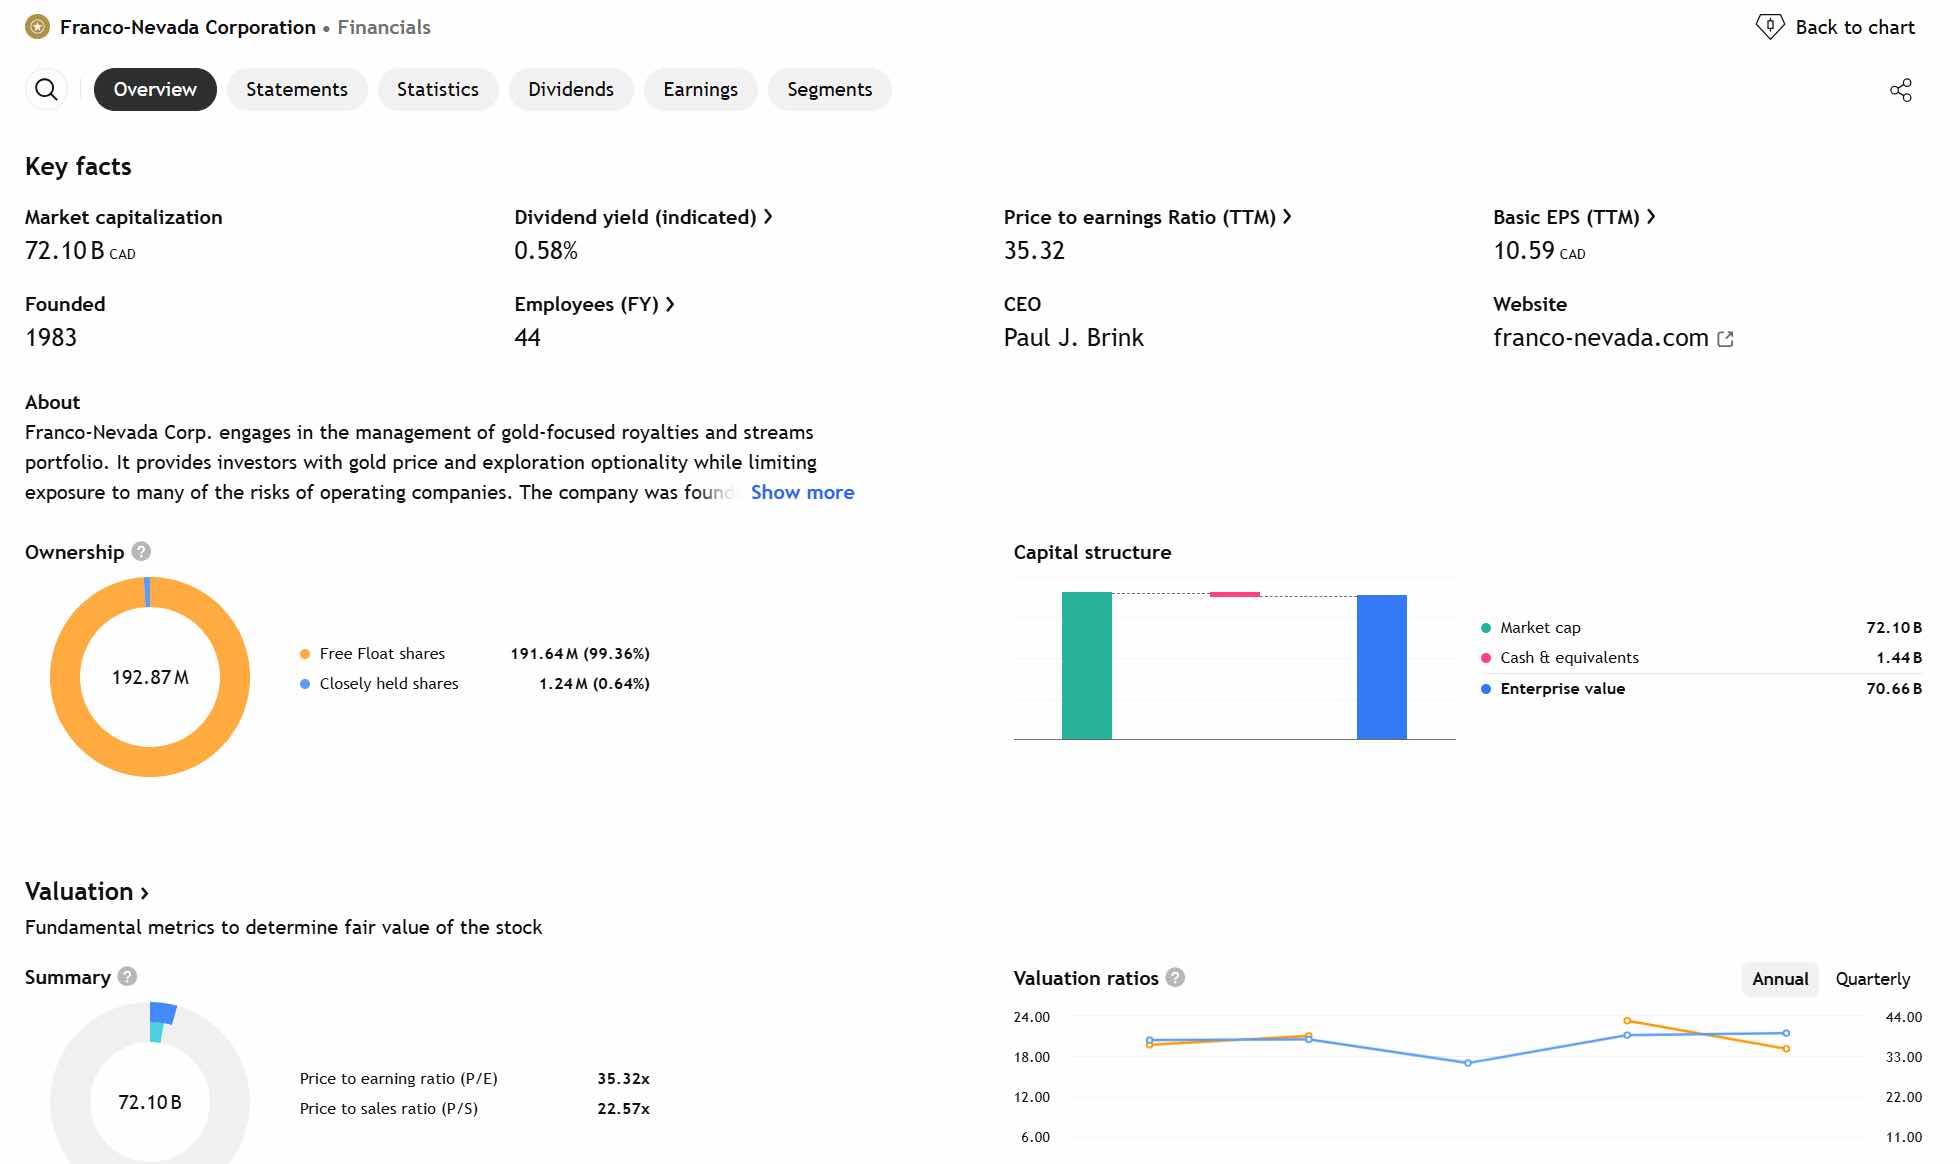Click the Franco-Nevada Corporation title
This screenshot has height=1164, width=1960.
tap(188, 27)
